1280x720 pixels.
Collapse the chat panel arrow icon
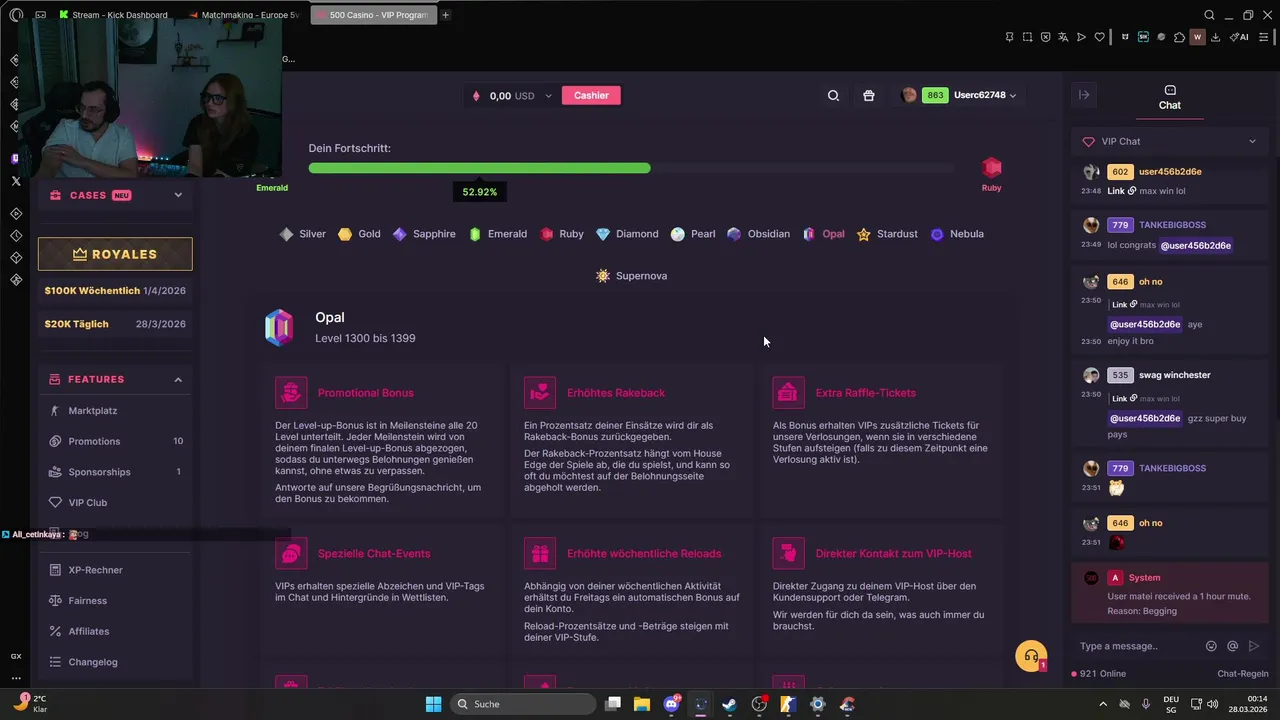1084,95
